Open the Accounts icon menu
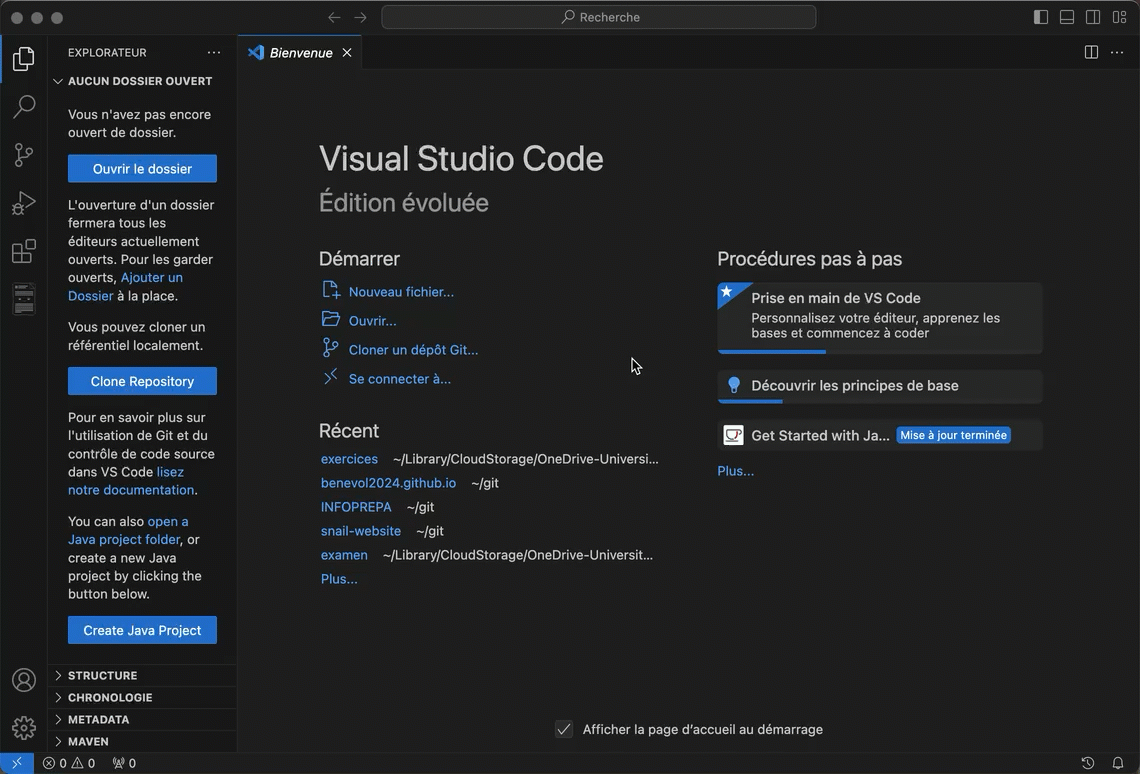This screenshot has height=774, width=1140. click(x=24, y=680)
